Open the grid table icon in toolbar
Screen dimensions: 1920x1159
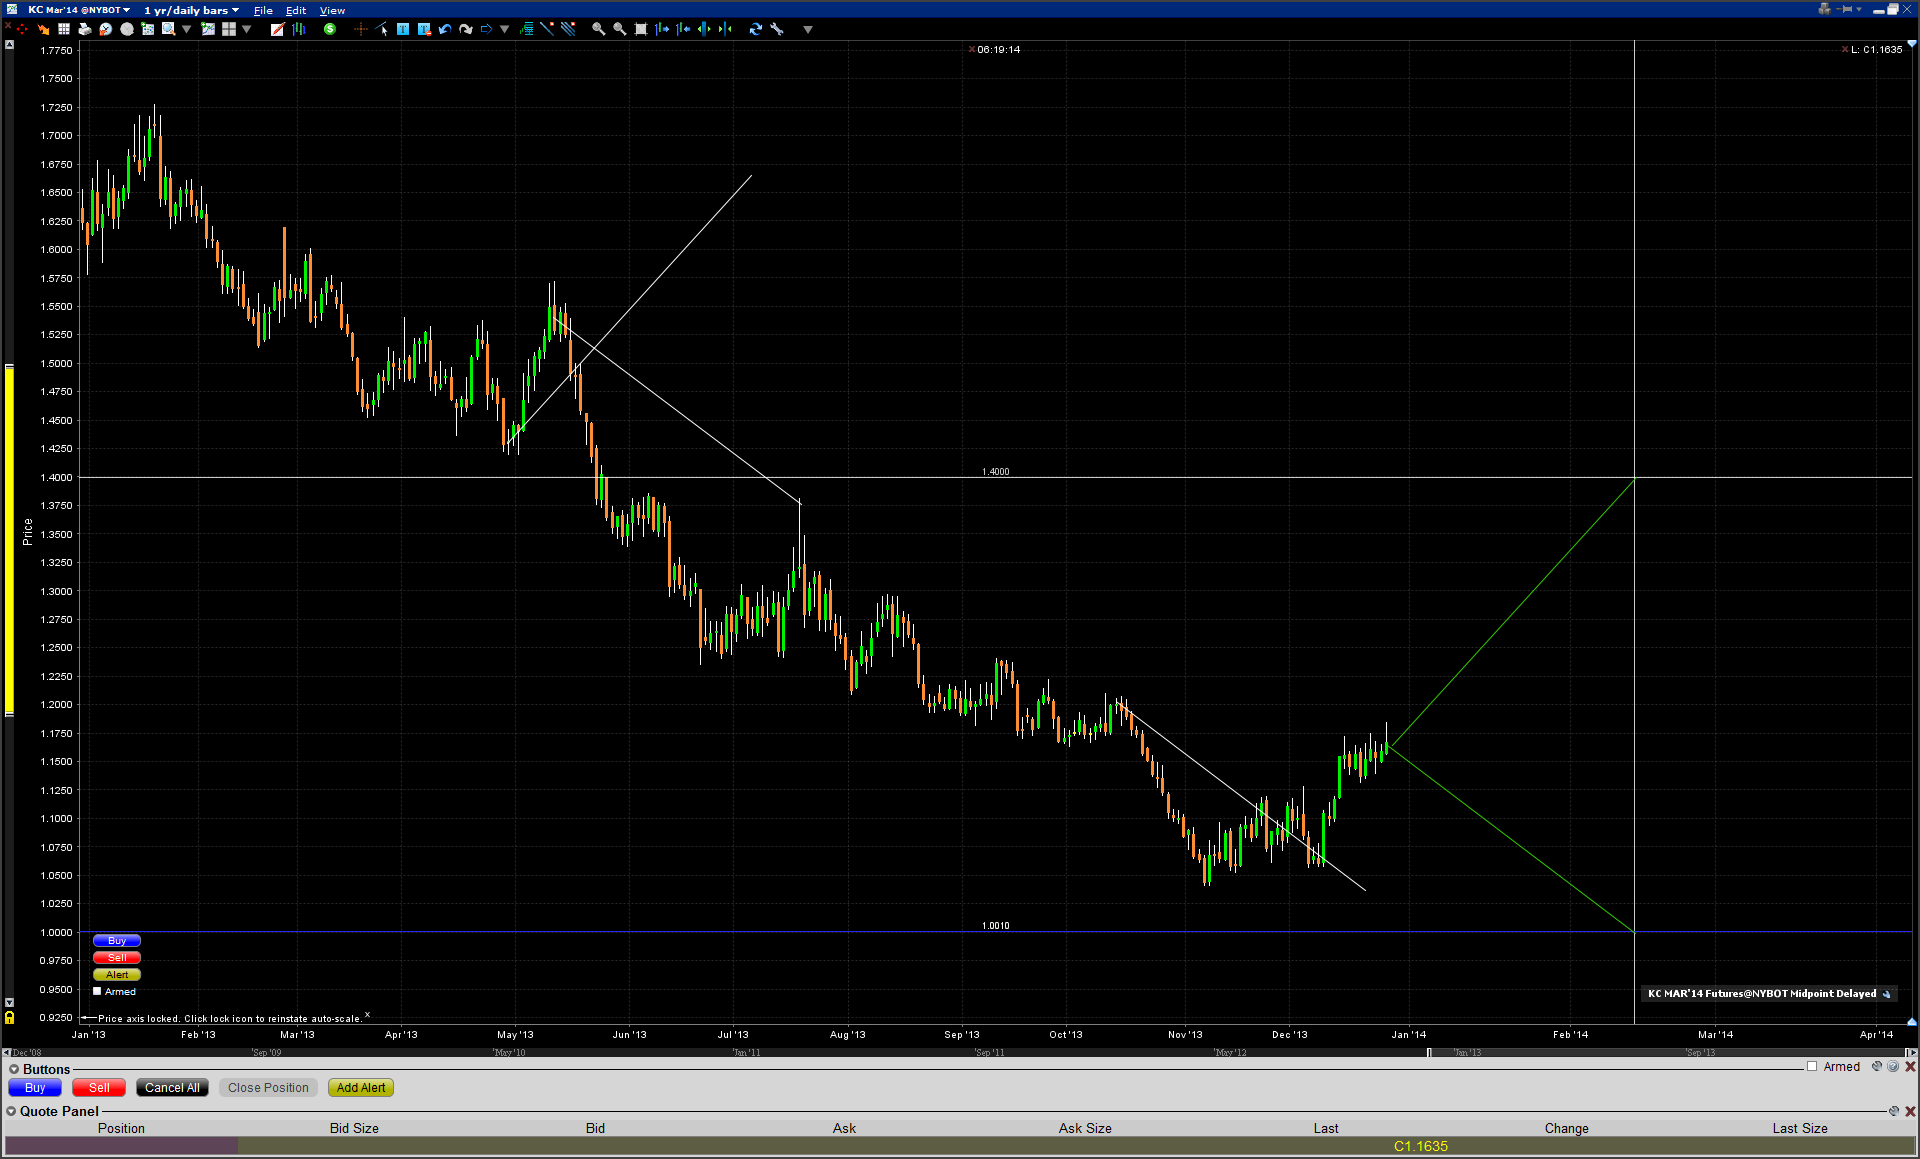64,29
